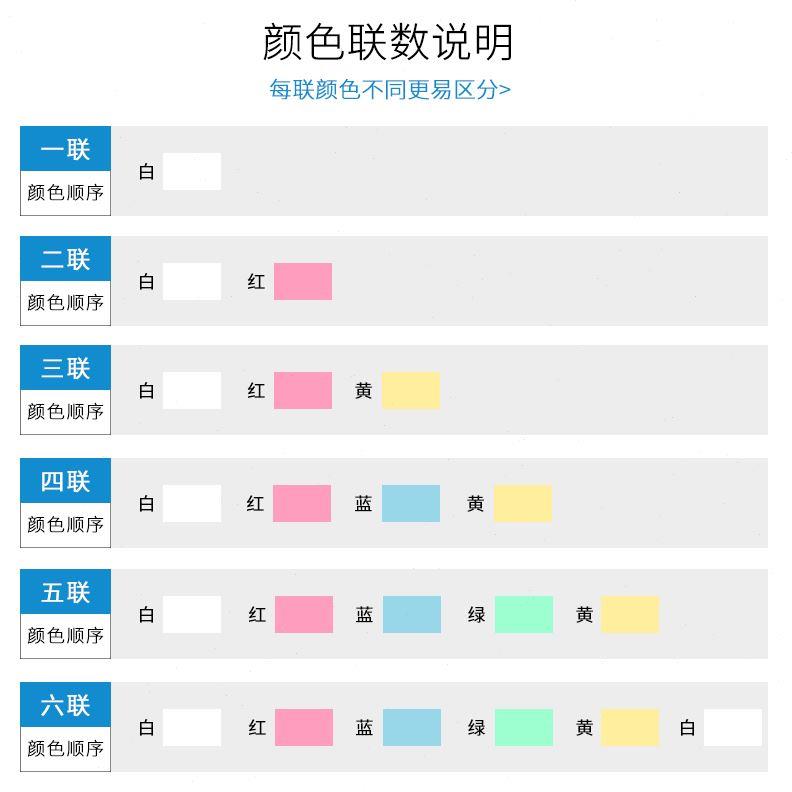The height and width of the screenshot is (792, 792).
Task: Select the 四联 blue header label
Action: [66, 481]
